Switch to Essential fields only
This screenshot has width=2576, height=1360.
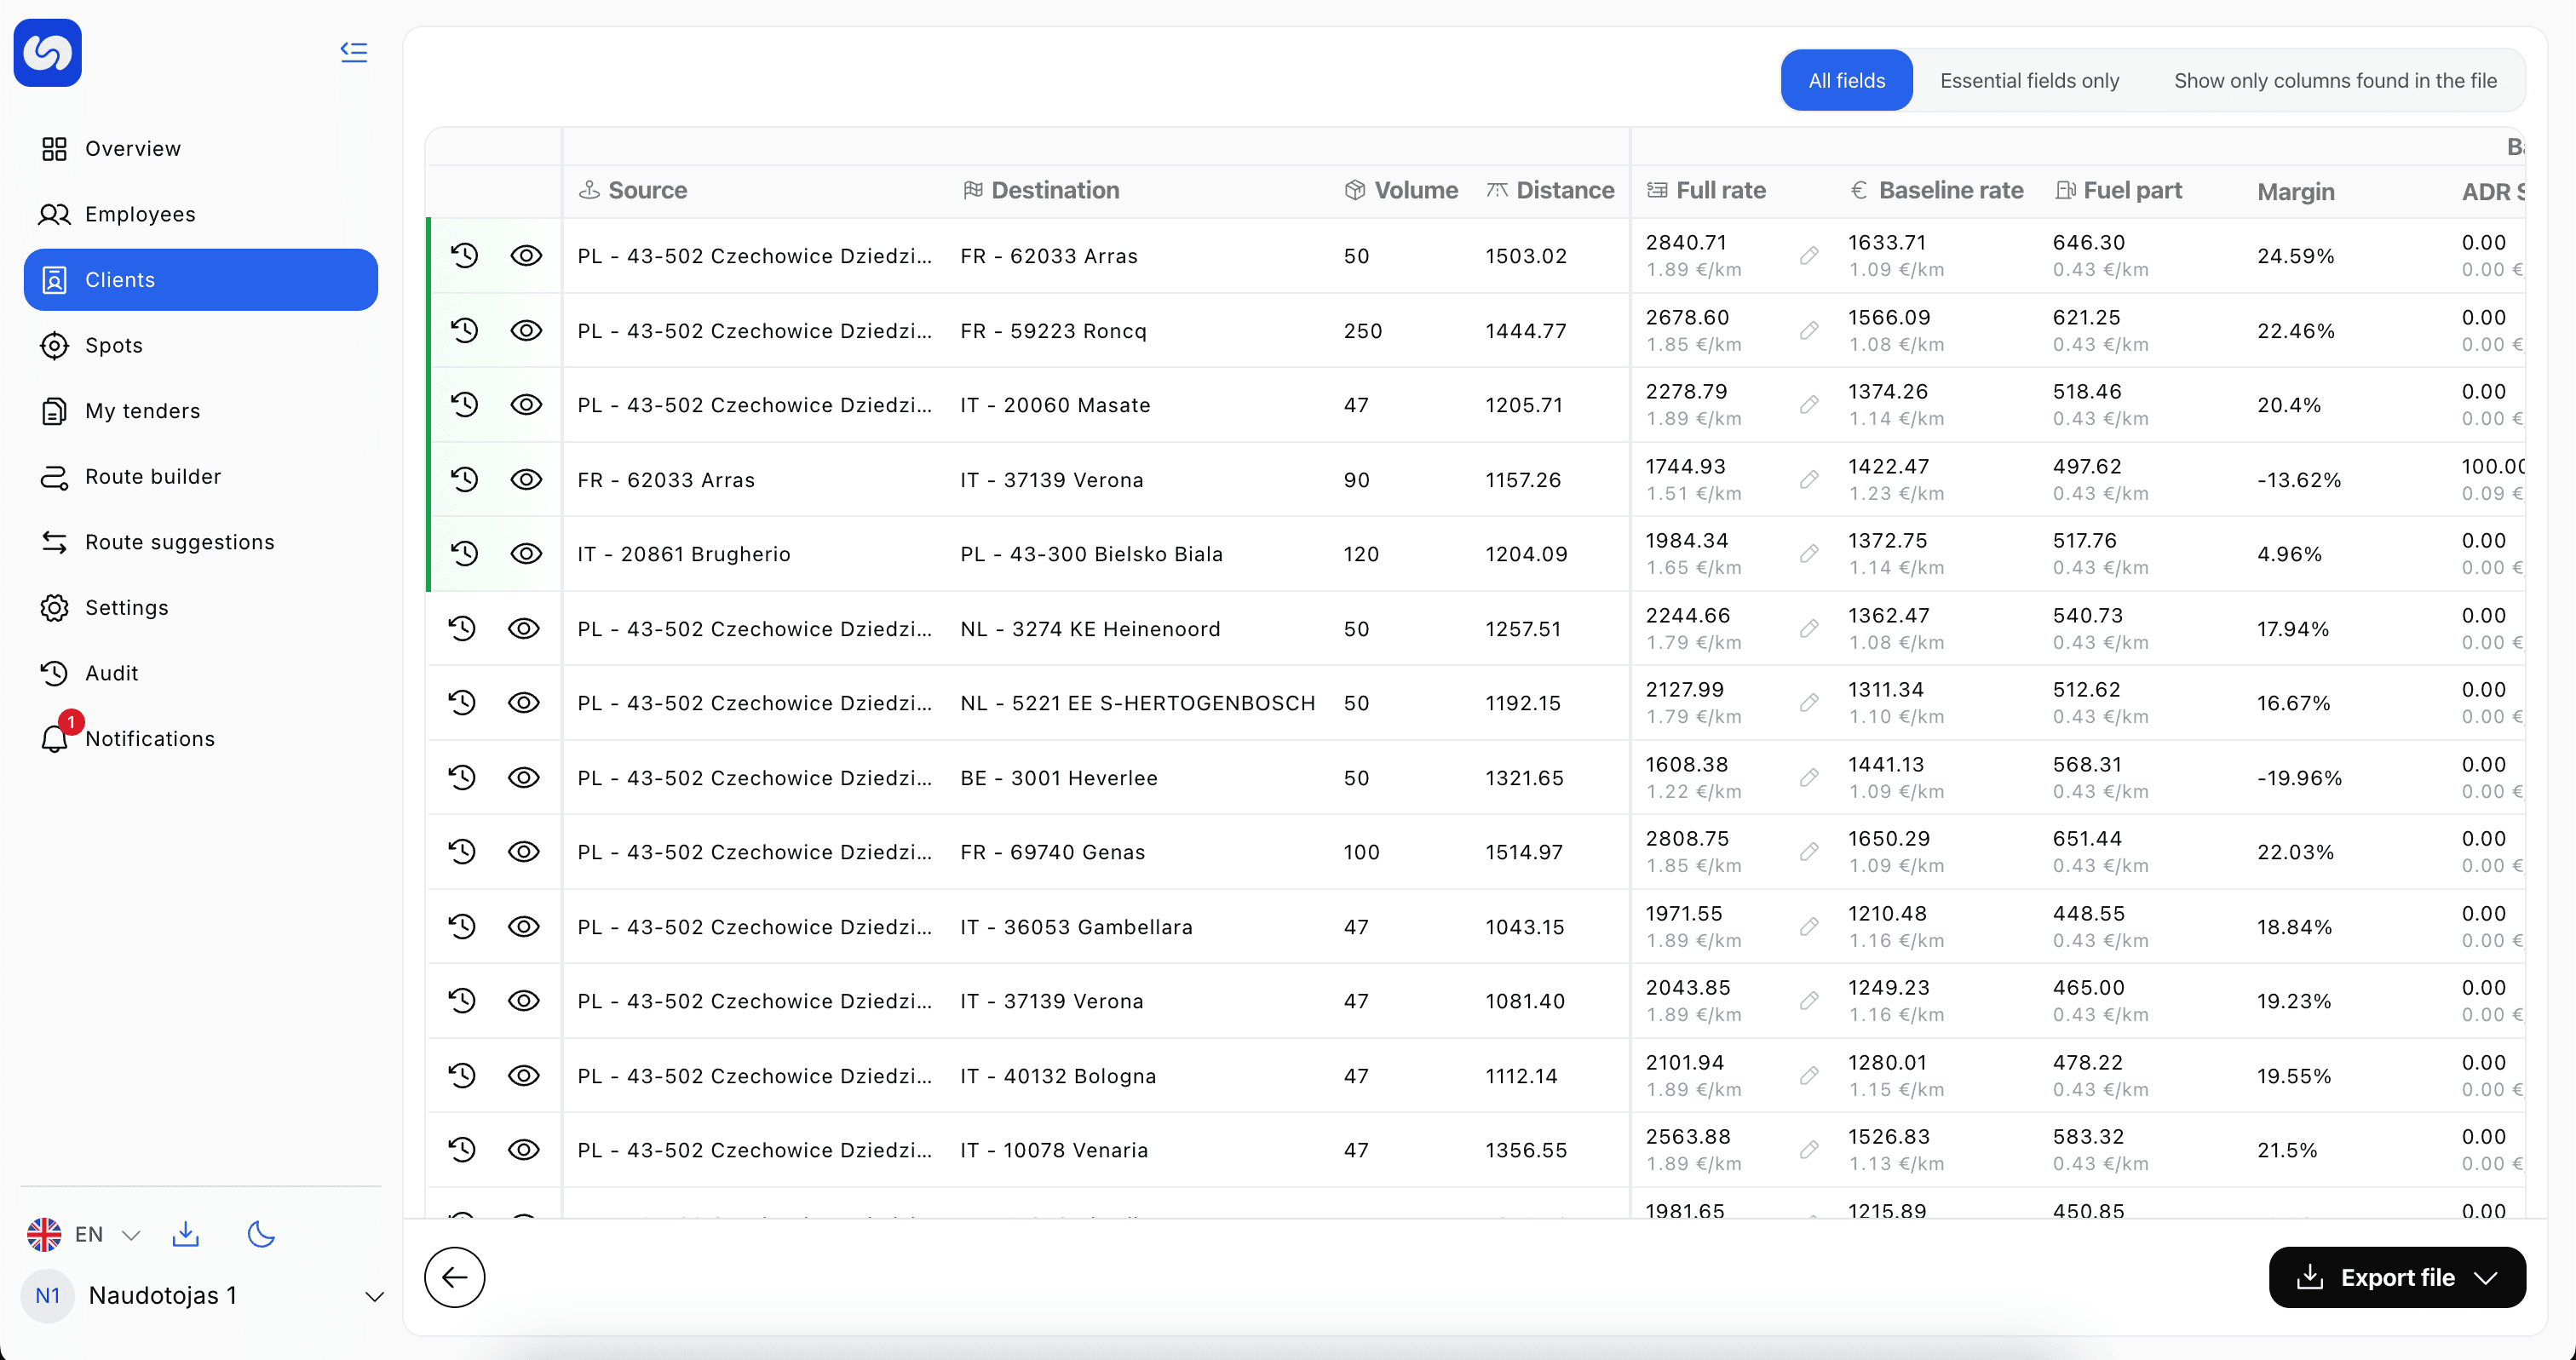[x=2029, y=80]
